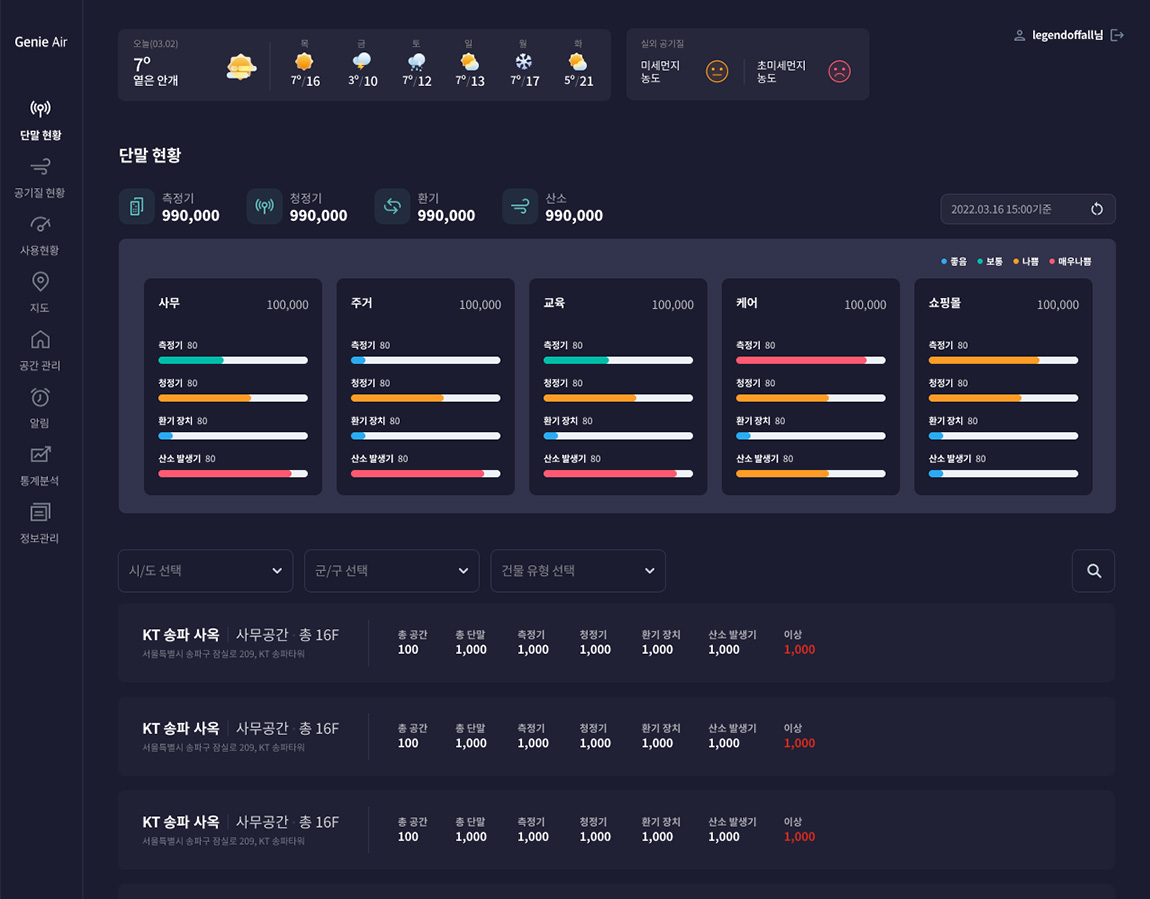Select the first KT 송파 사옥 list row
Screen dimensions: 1150x899
[x=615, y=643]
